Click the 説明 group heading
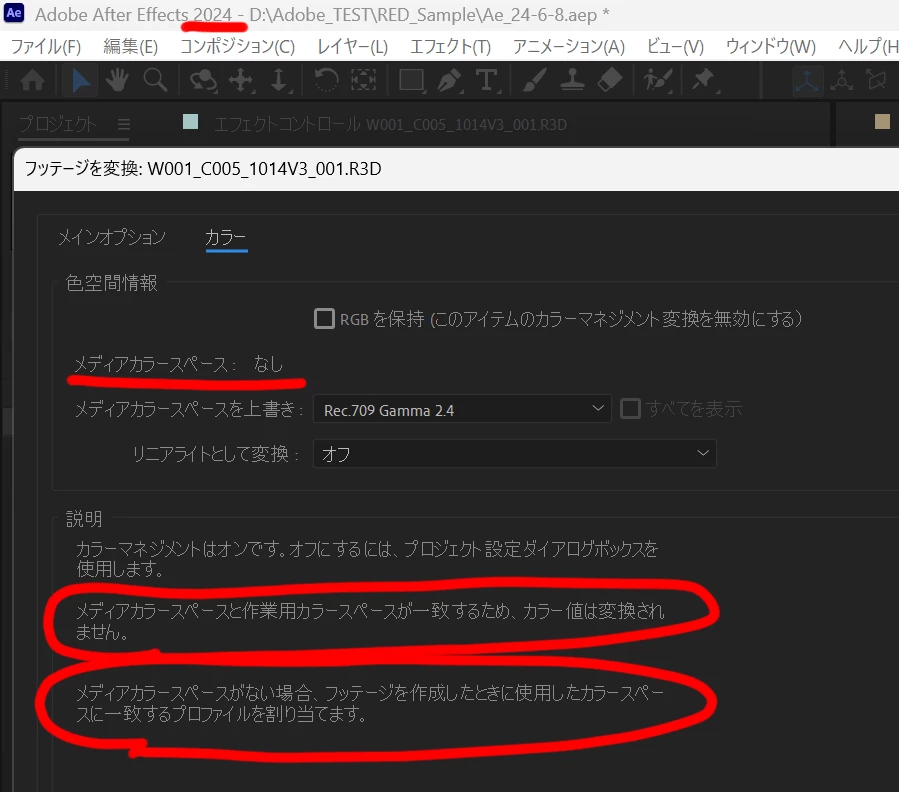 (x=84, y=518)
